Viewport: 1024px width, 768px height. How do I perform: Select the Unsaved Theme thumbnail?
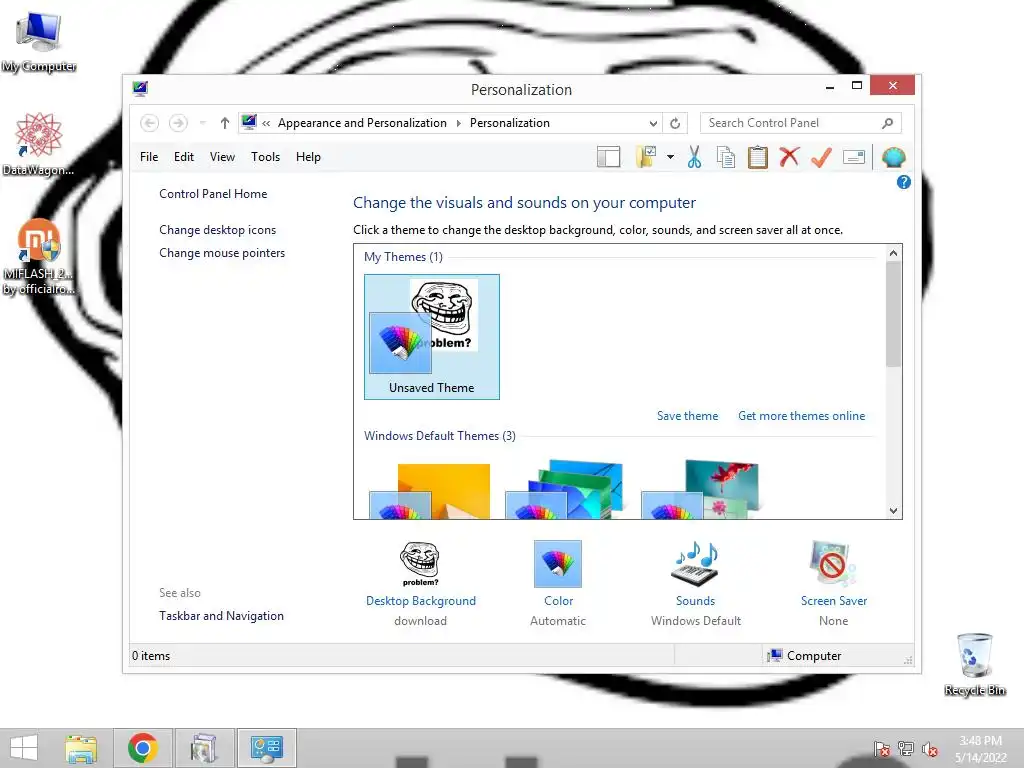tap(432, 336)
